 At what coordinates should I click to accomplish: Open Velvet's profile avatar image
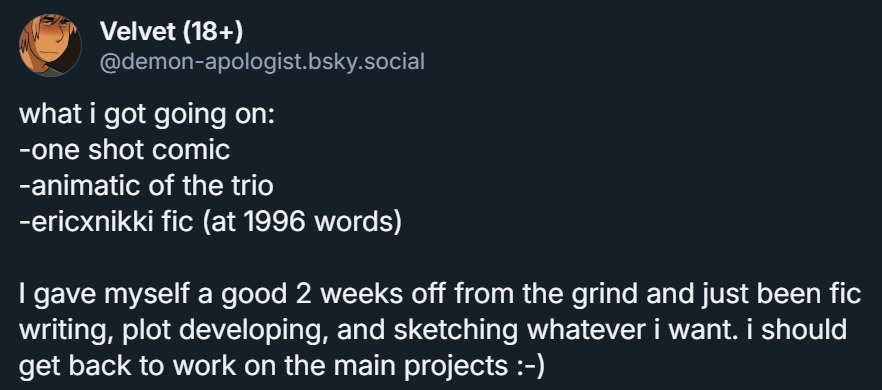(x=50, y=45)
